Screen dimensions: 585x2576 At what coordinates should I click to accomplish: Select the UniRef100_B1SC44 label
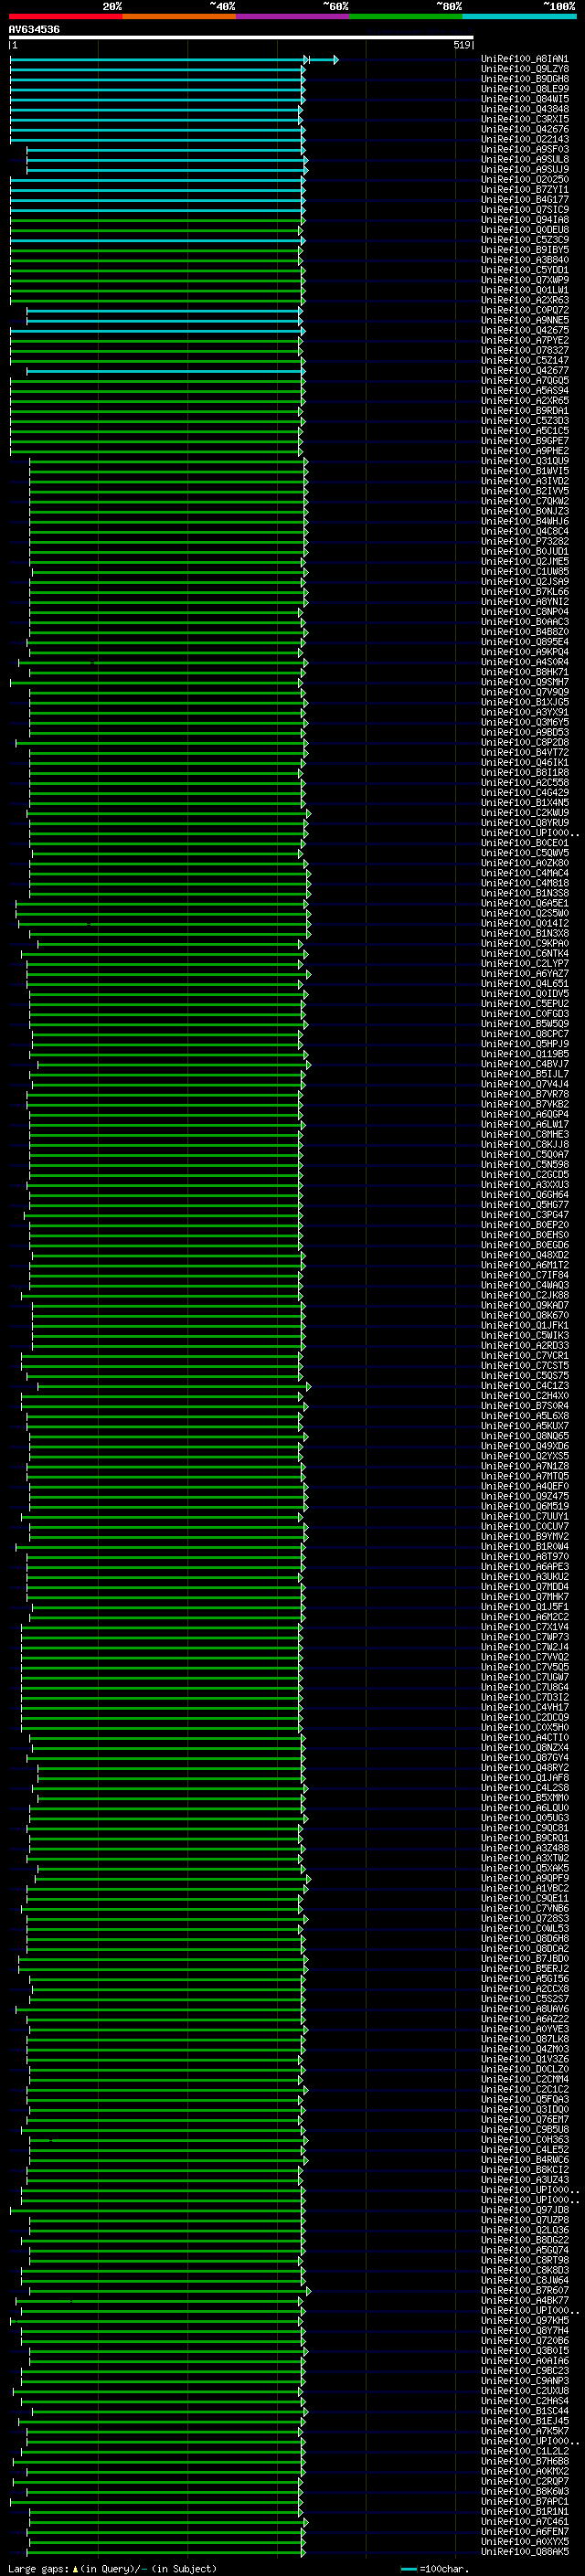pyautogui.click(x=525, y=2411)
